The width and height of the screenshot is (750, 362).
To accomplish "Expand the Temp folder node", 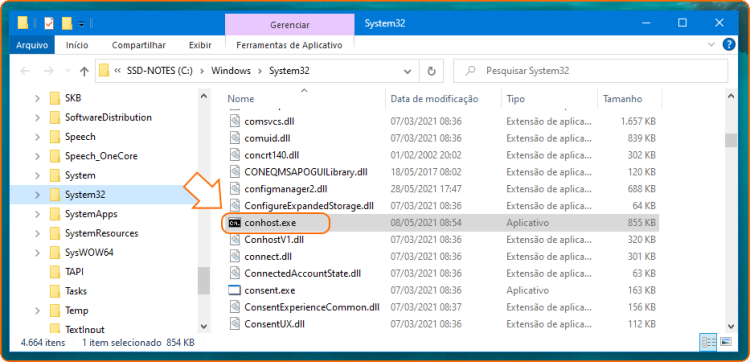I will pyautogui.click(x=37, y=310).
